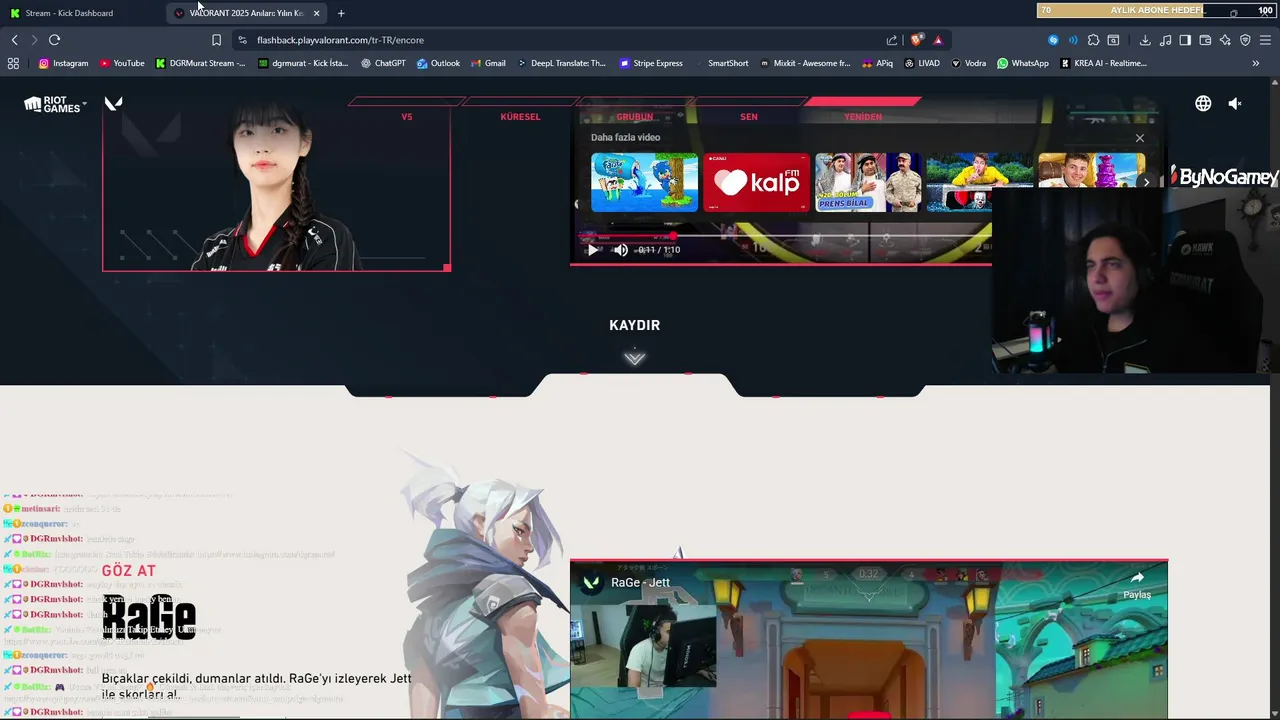
Task: Open the KREA AI bookmark
Action: 1103,63
